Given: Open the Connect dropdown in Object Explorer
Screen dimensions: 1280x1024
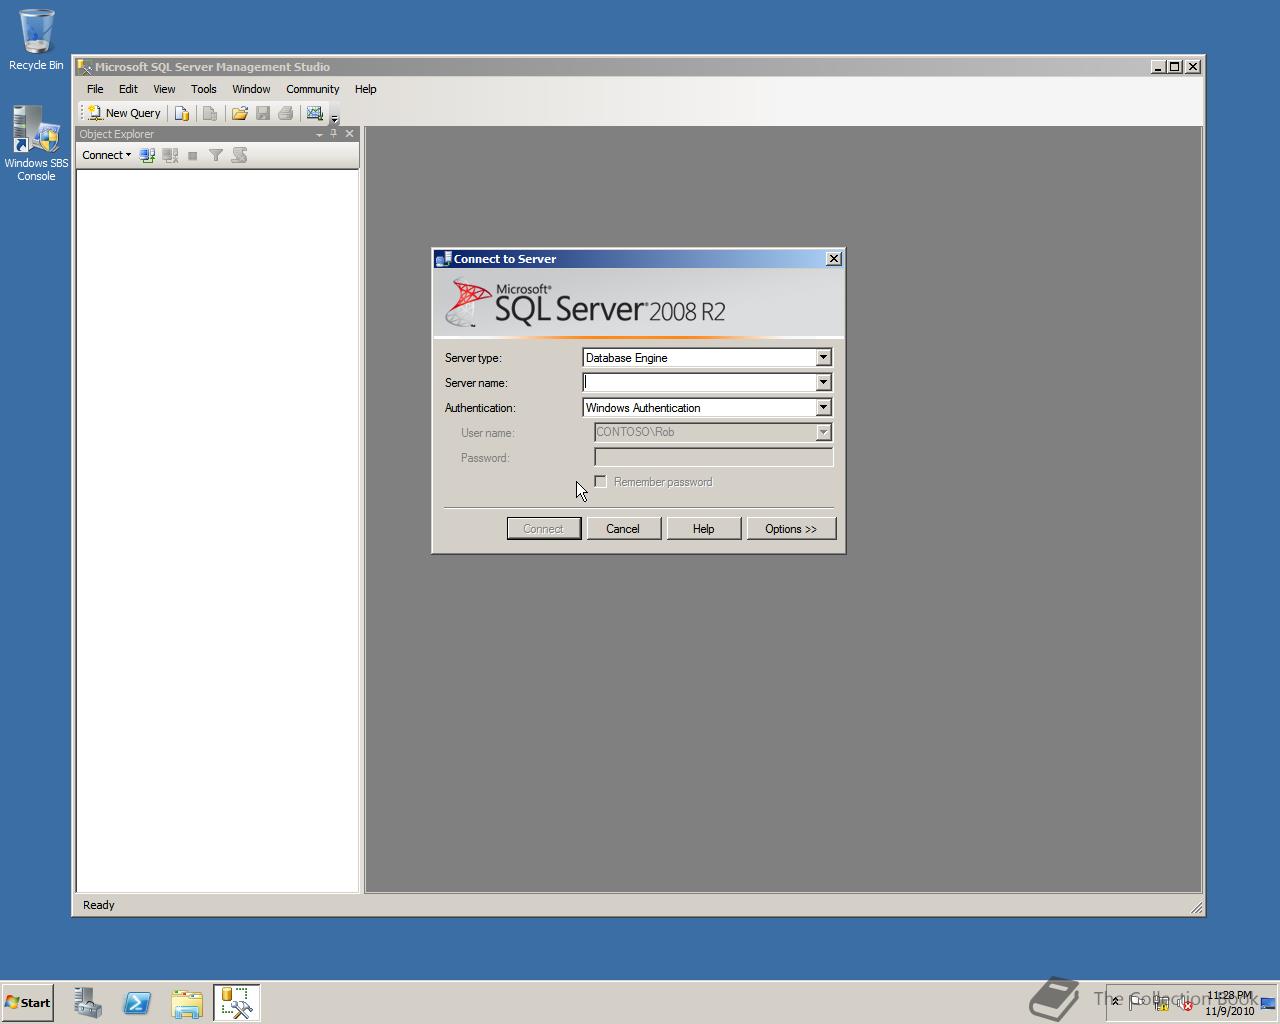Looking at the screenshot, I should point(106,155).
